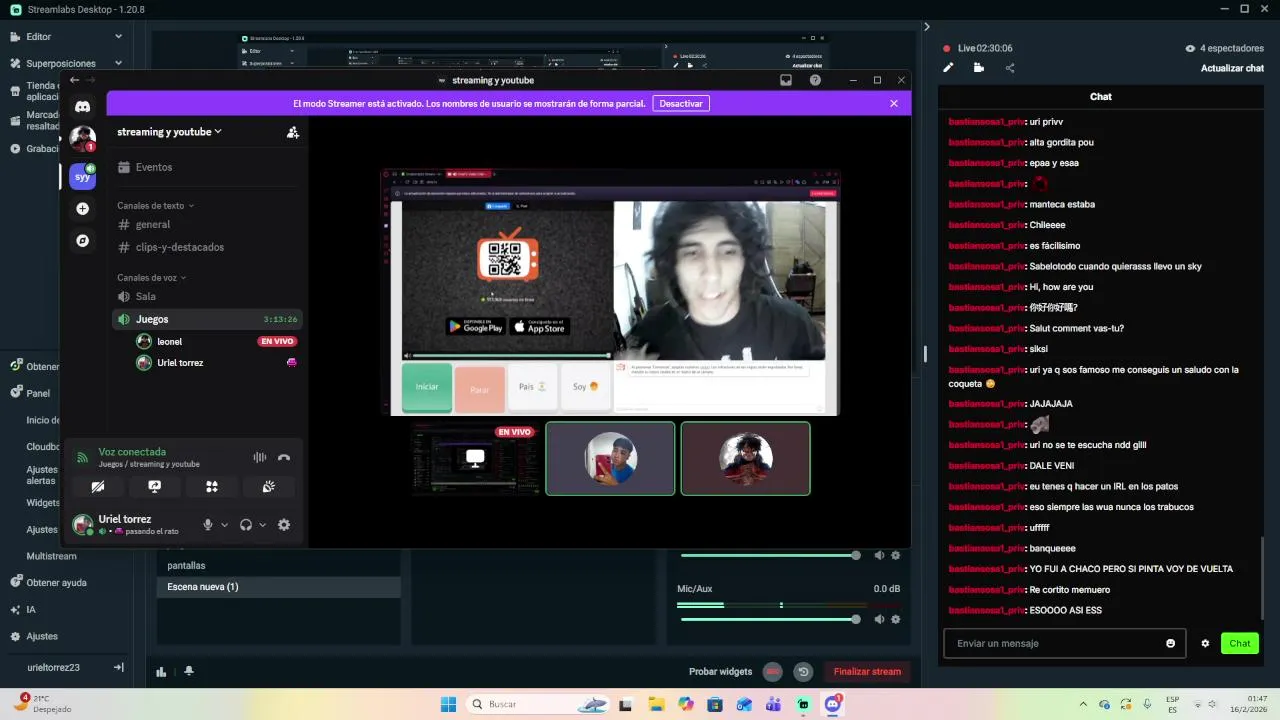This screenshot has height=720, width=1280.
Task: Open the general text channel
Action: pos(206,225)
